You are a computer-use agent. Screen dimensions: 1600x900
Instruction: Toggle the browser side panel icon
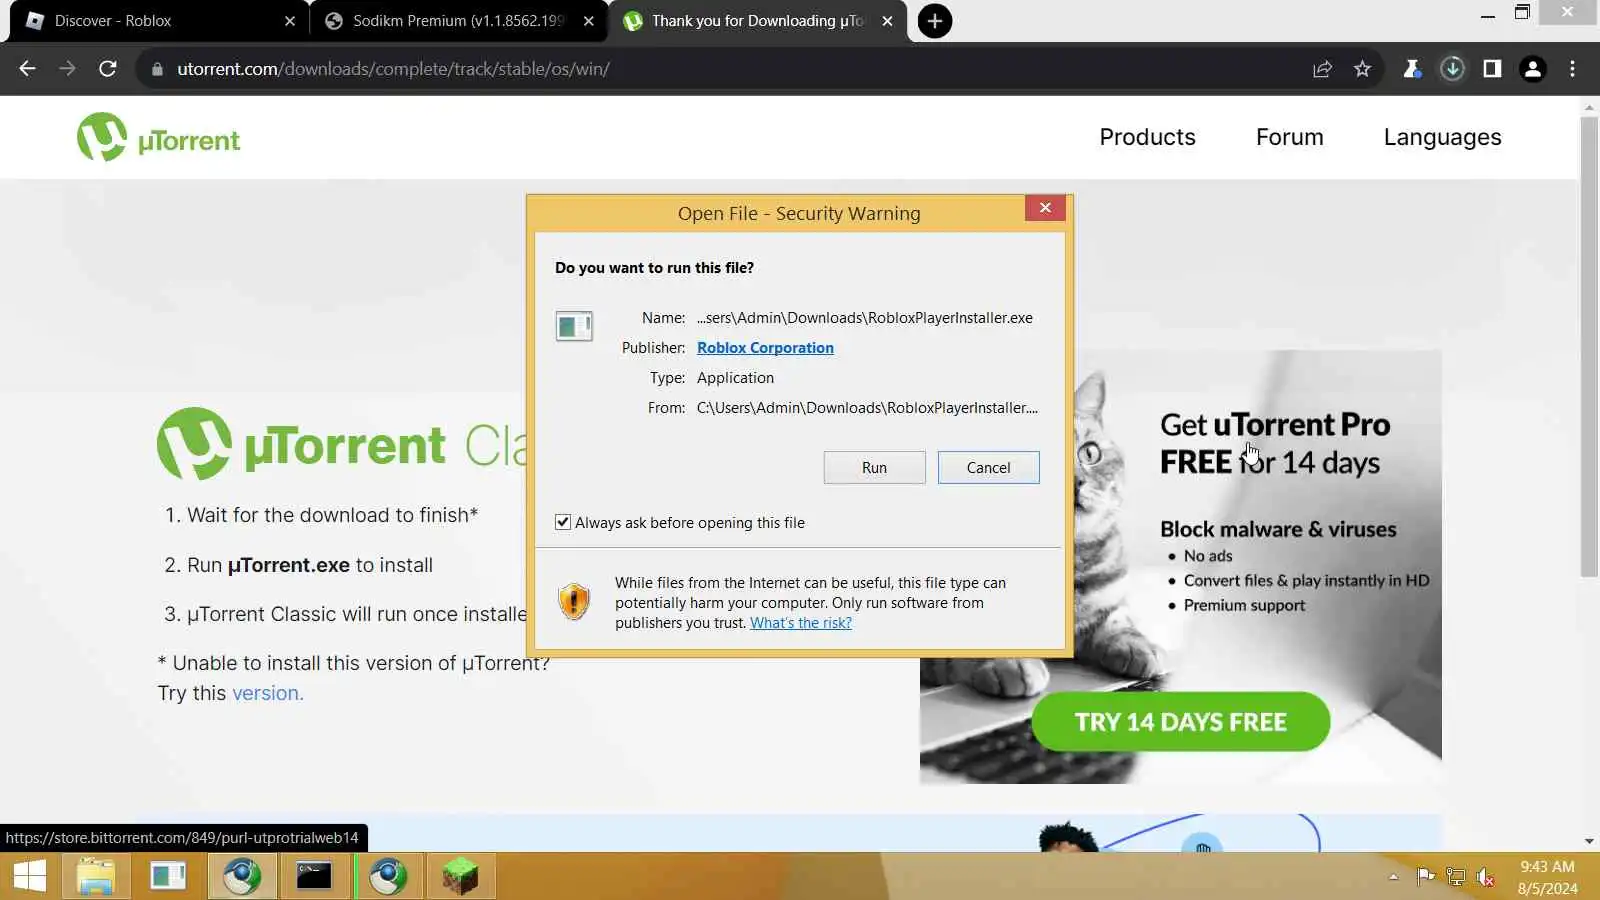click(x=1492, y=69)
